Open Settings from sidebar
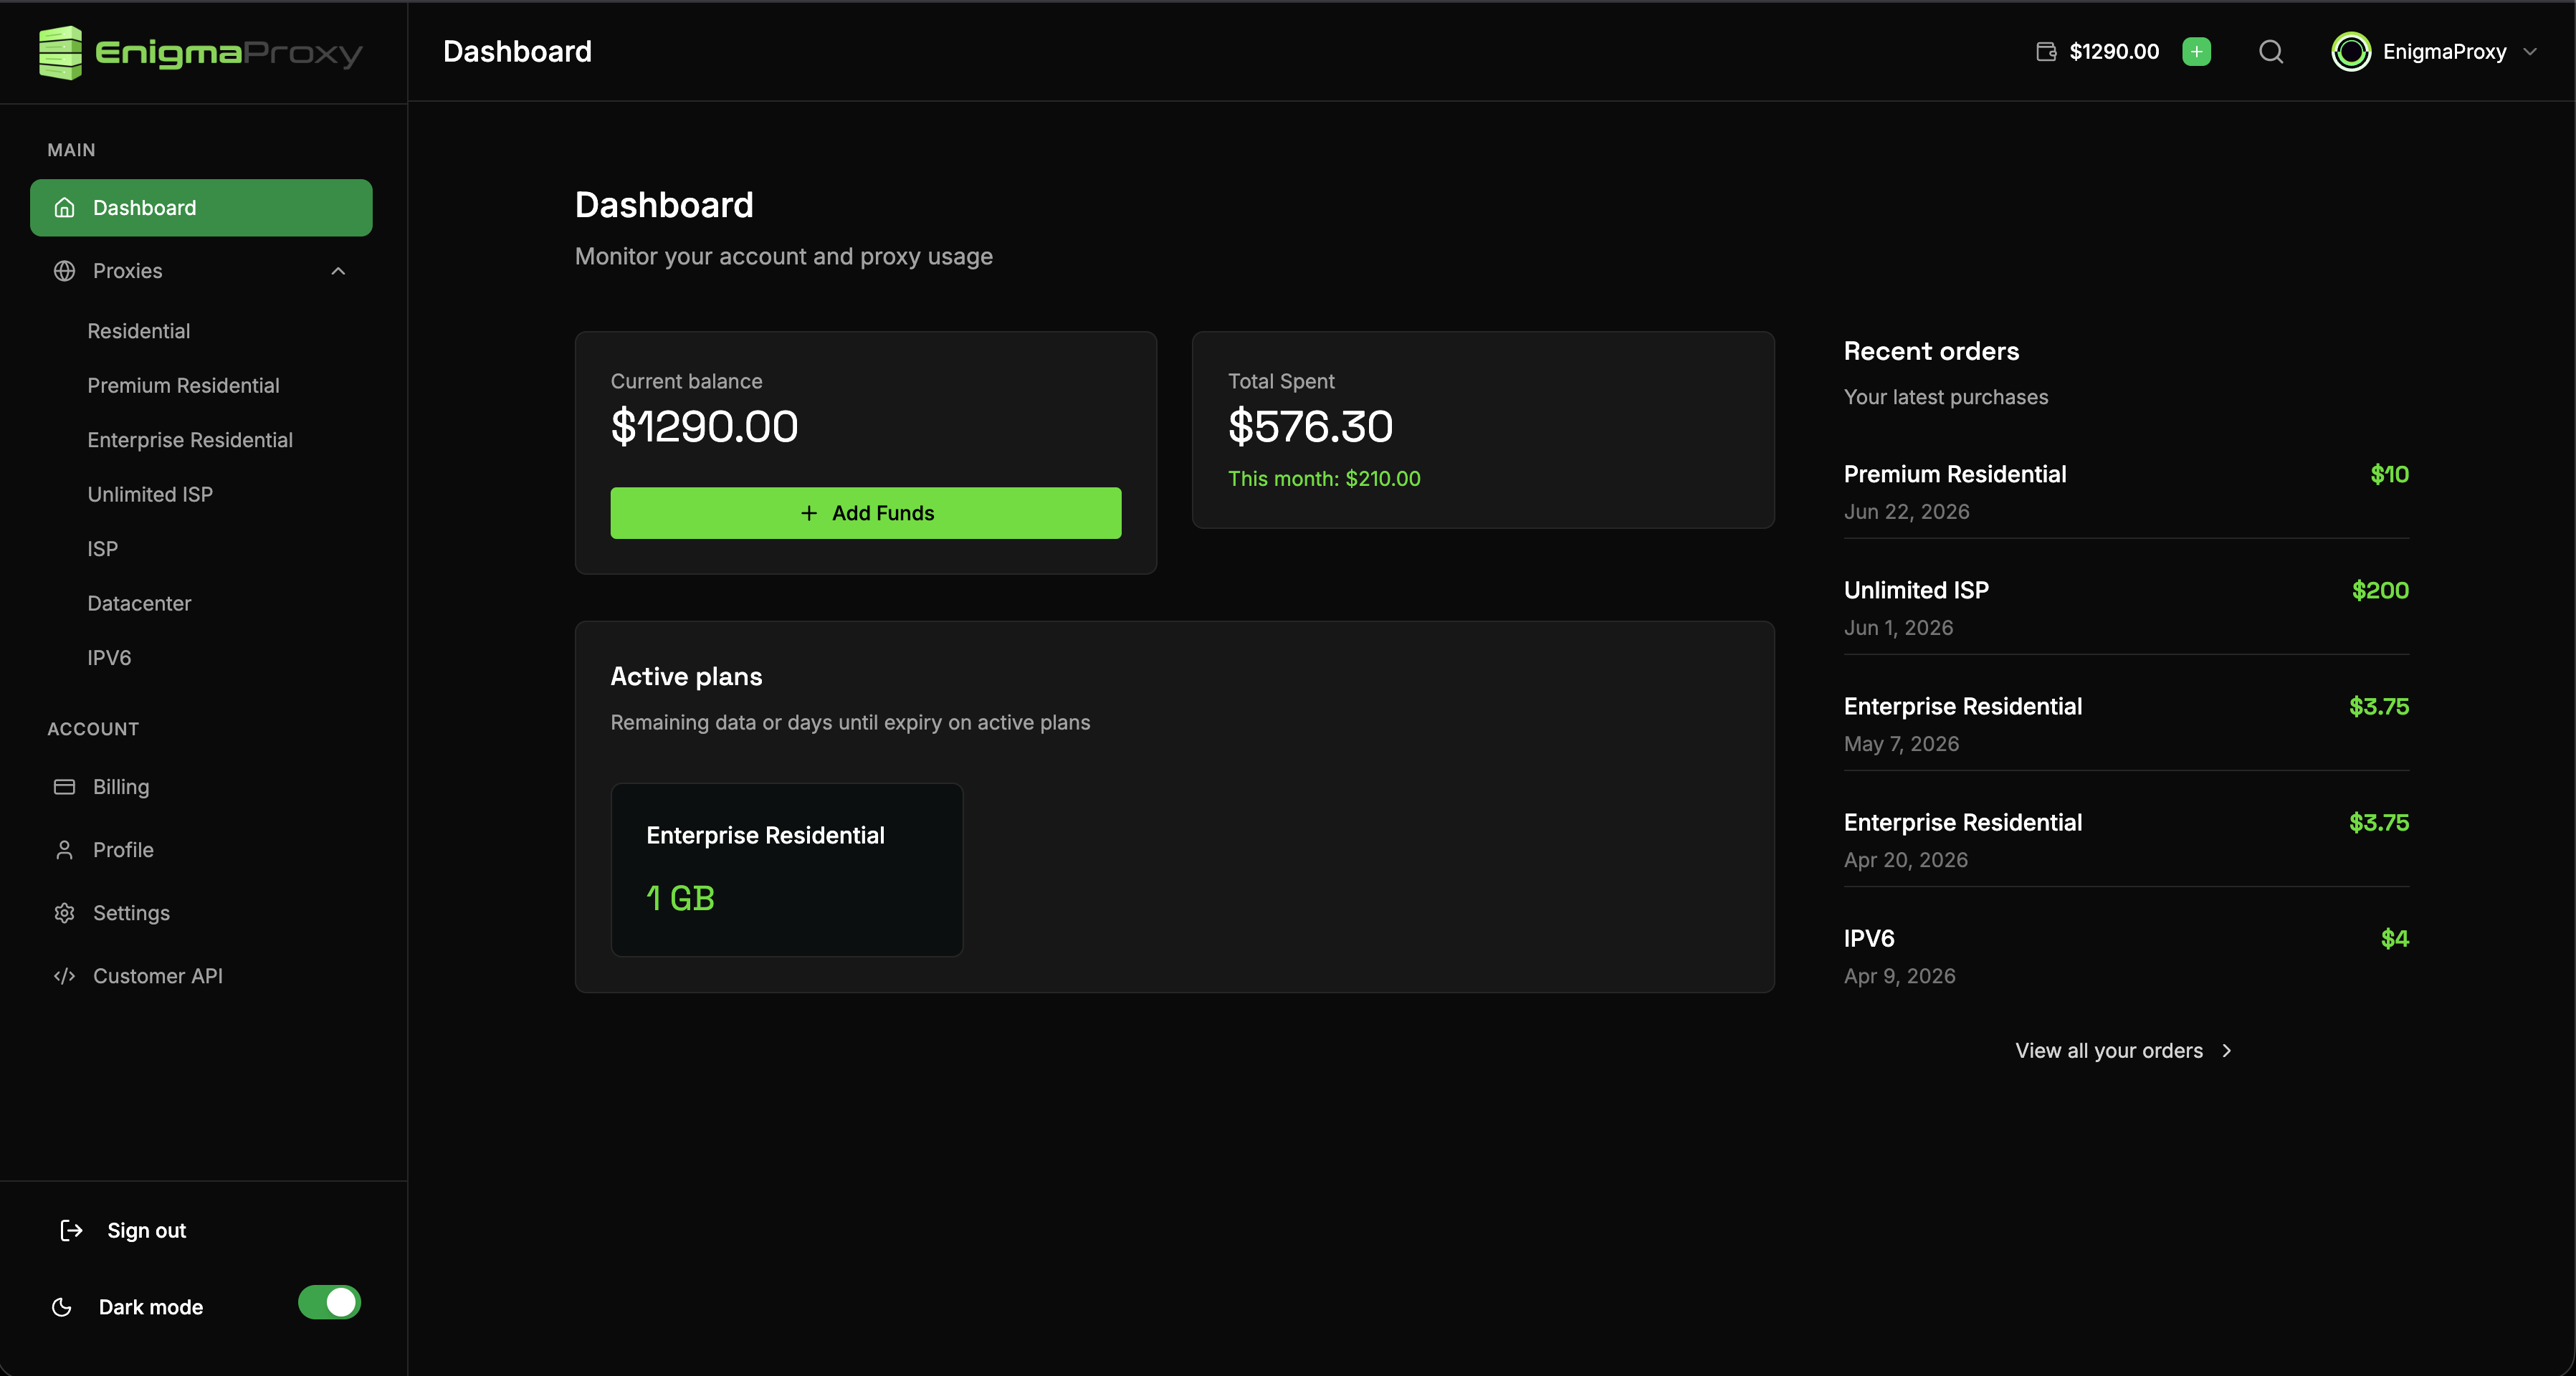The height and width of the screenshot is (1376, 2576). (201, 913)
